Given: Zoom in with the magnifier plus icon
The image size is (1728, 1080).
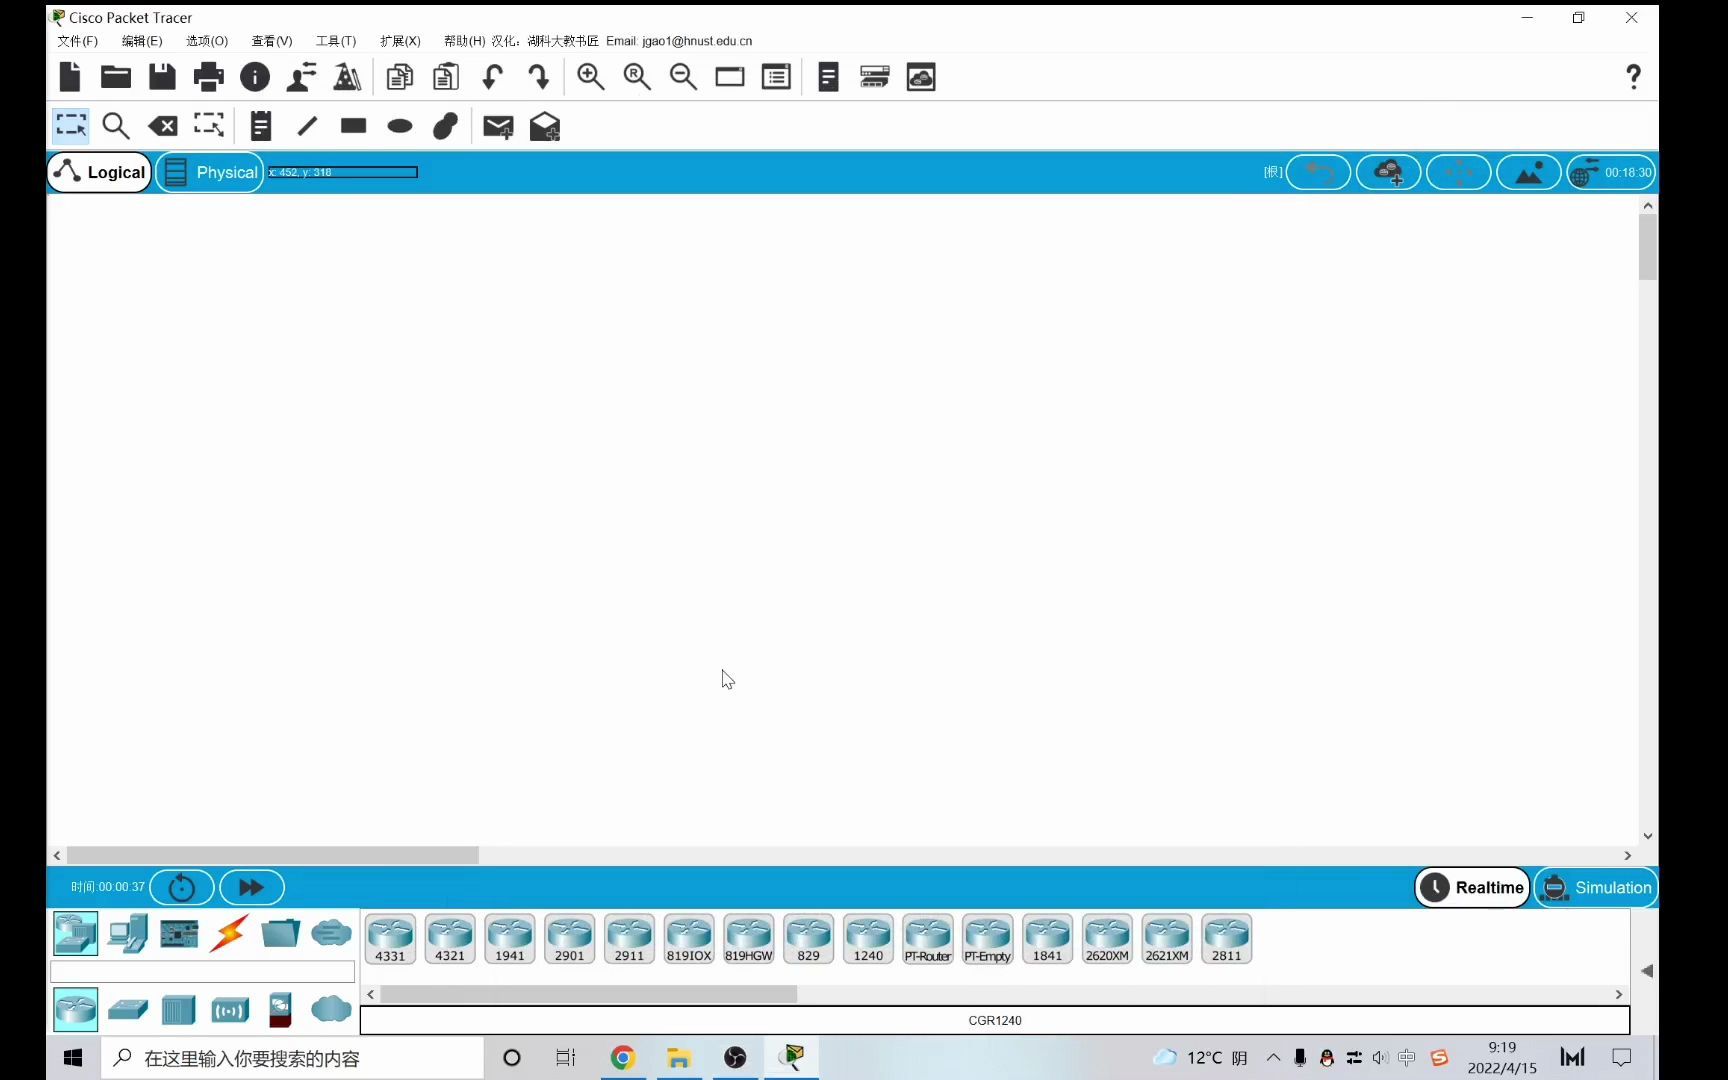Looking at the screenshot, I should (591, 77).
